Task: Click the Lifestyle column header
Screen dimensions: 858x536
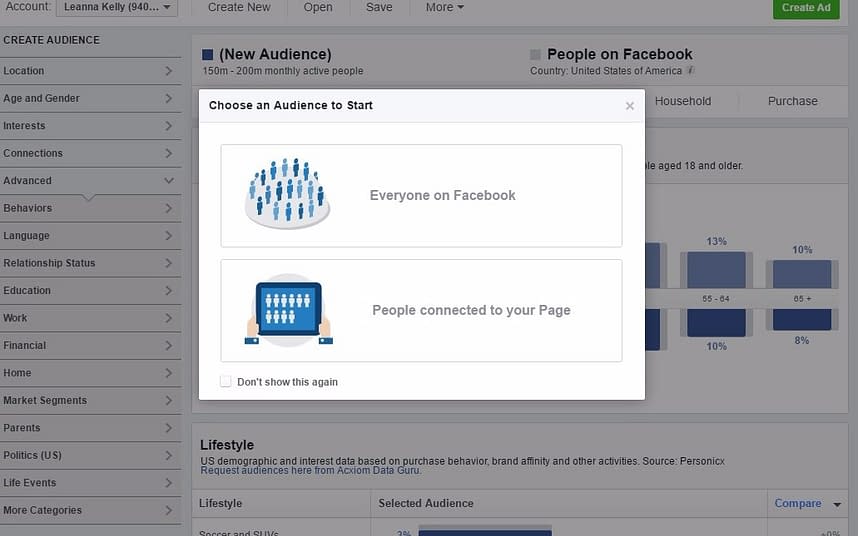Action: pyautogui.click(x=221, y=504)
